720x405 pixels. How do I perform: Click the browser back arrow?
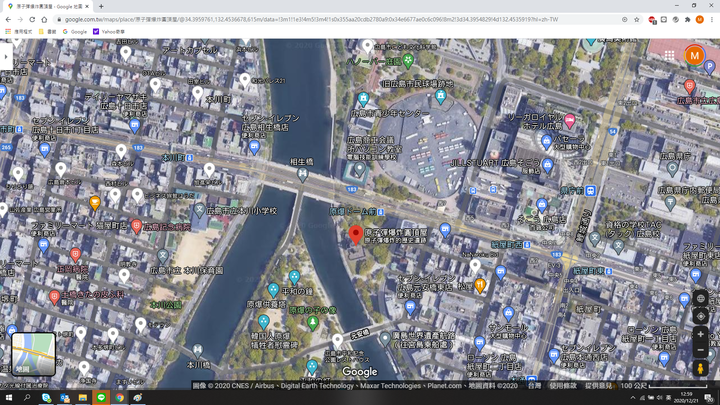tap(8, 19)
